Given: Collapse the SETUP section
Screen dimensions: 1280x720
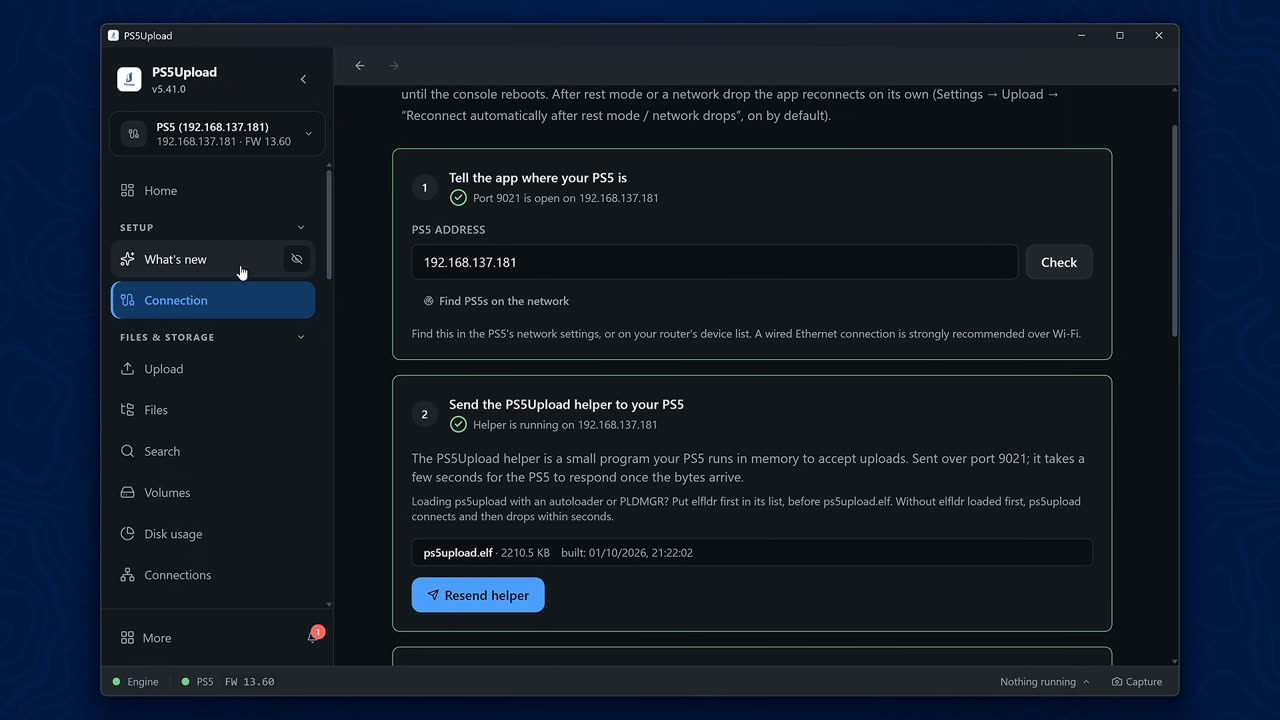Looking at the screenshot, I should coord(301,227).
